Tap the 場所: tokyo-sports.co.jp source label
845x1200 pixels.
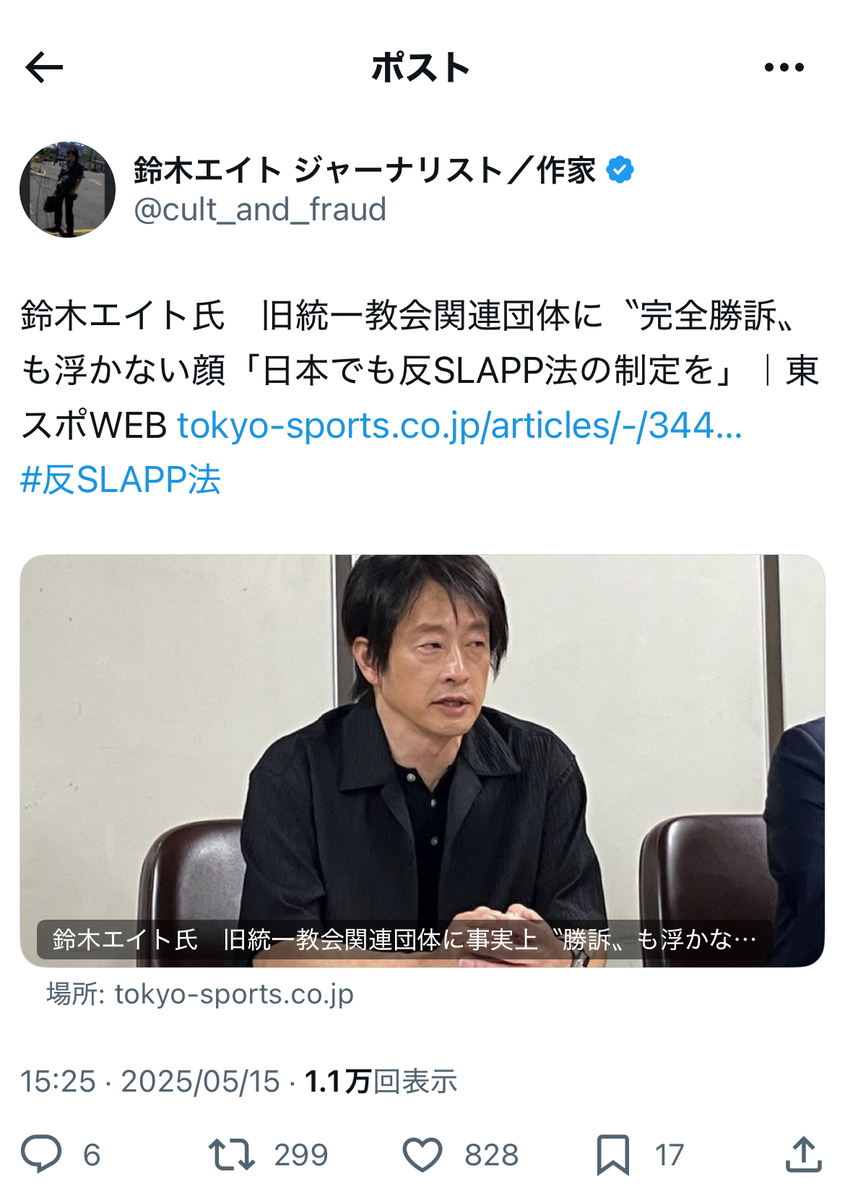click(x=199, y=995)
